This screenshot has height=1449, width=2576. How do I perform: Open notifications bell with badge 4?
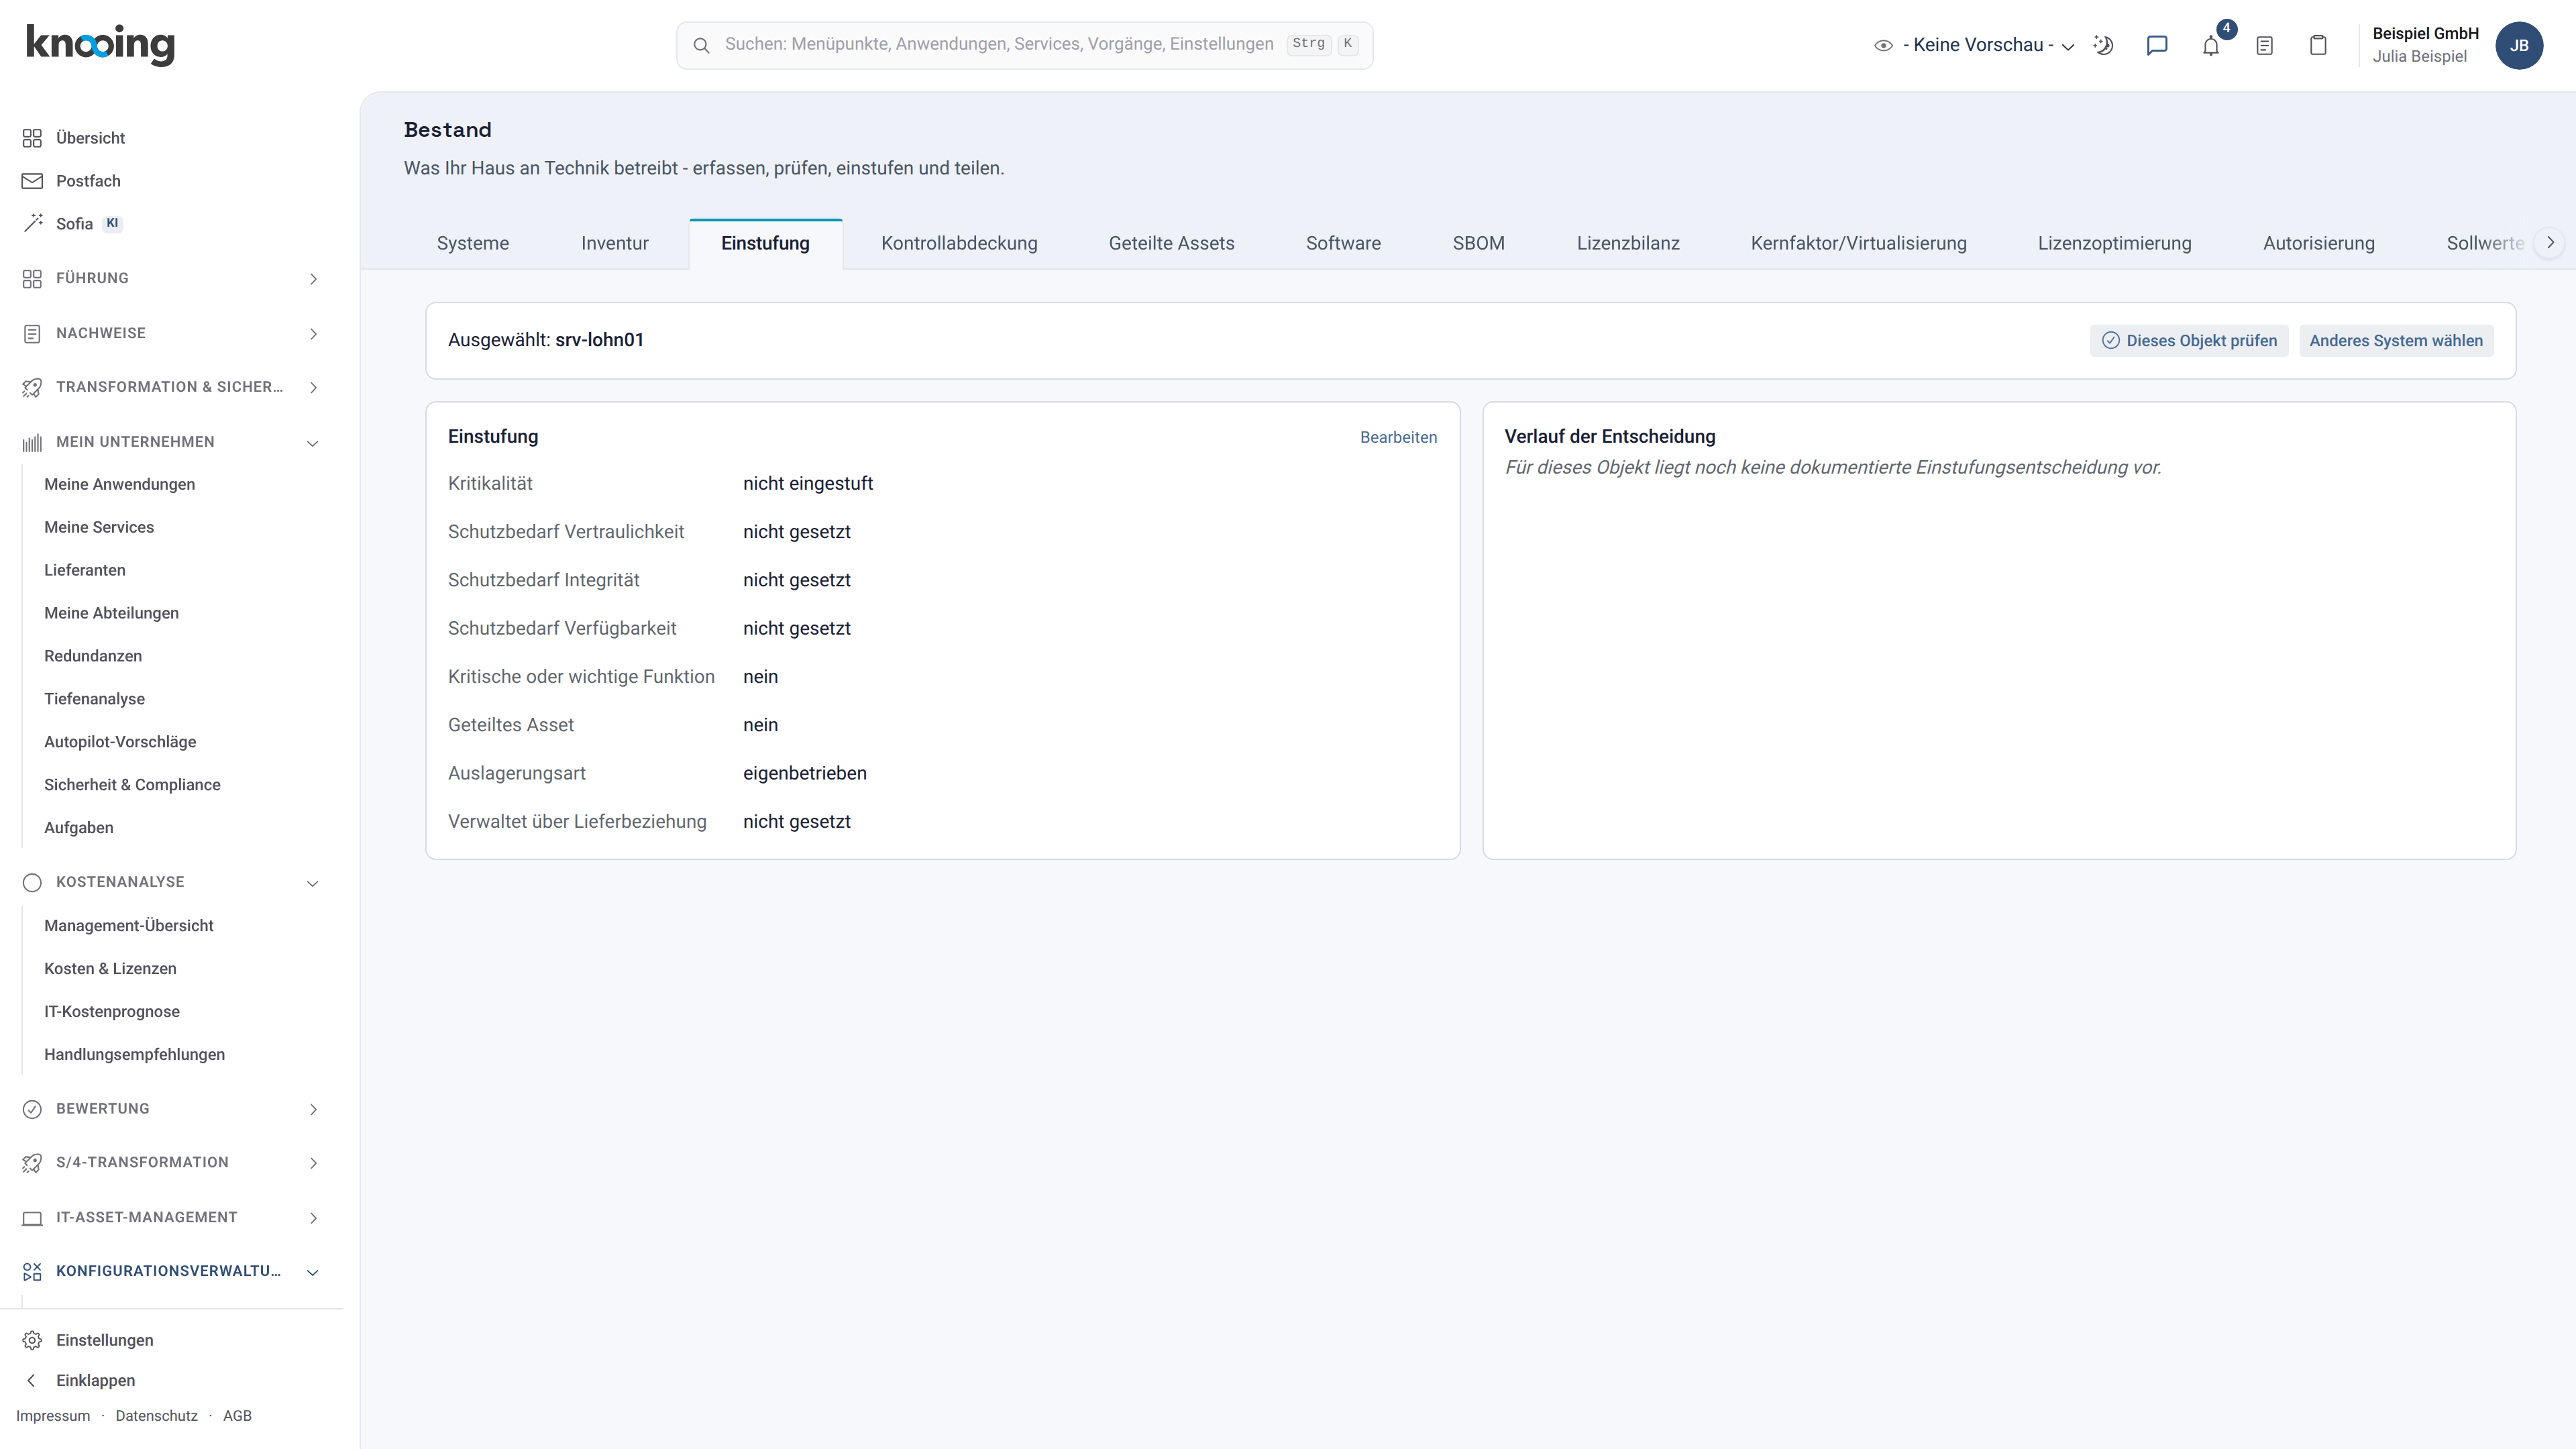coord(2211,45)
